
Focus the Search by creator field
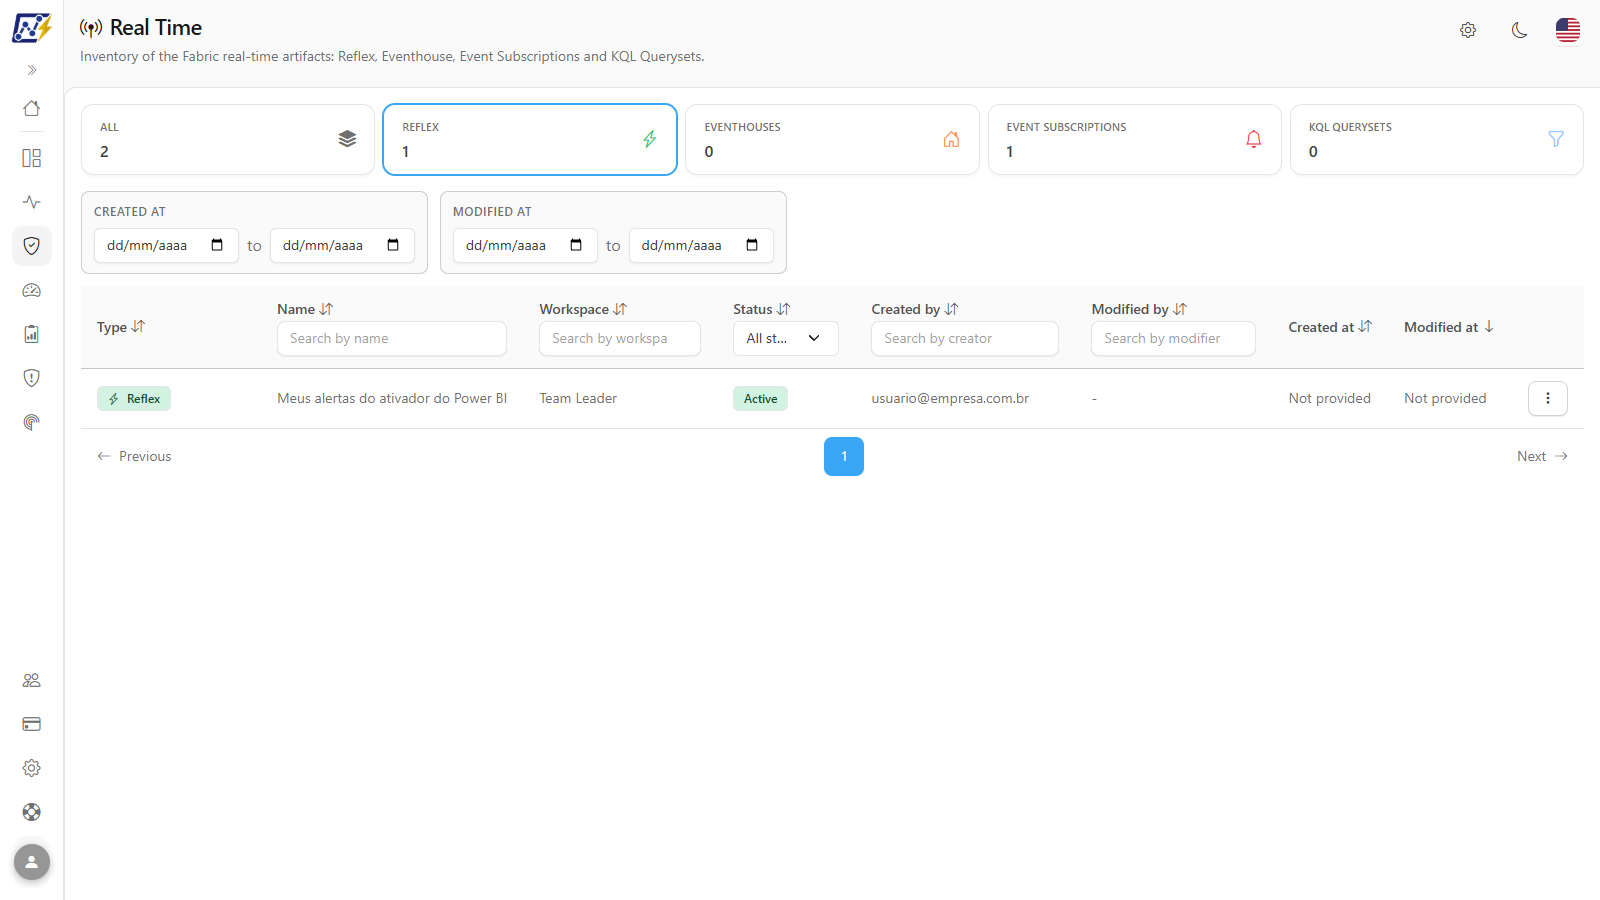click(964, 338)
